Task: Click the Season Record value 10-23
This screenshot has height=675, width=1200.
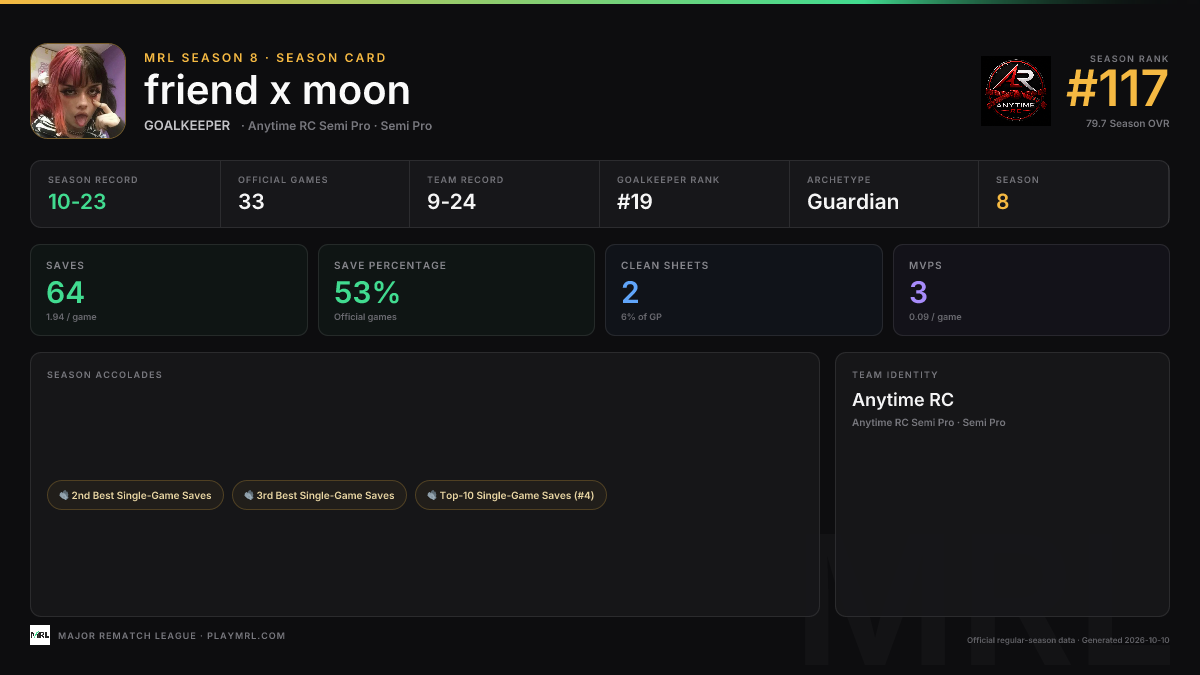Action: (77, 201)
